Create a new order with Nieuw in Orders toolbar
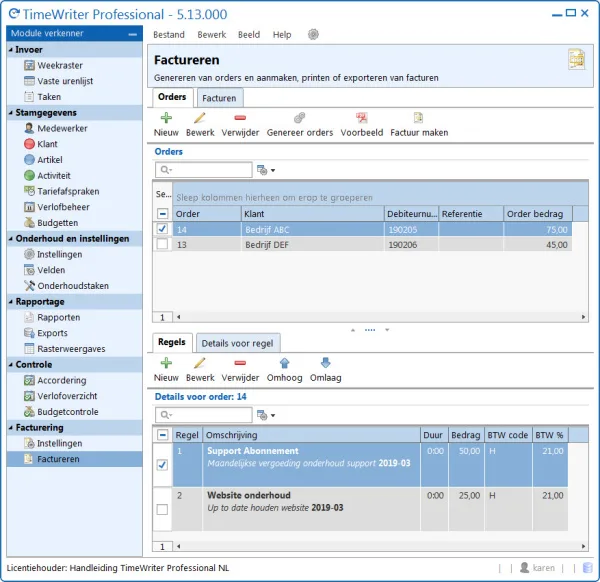Screen dimensions: 600x582 pos(166,125)
